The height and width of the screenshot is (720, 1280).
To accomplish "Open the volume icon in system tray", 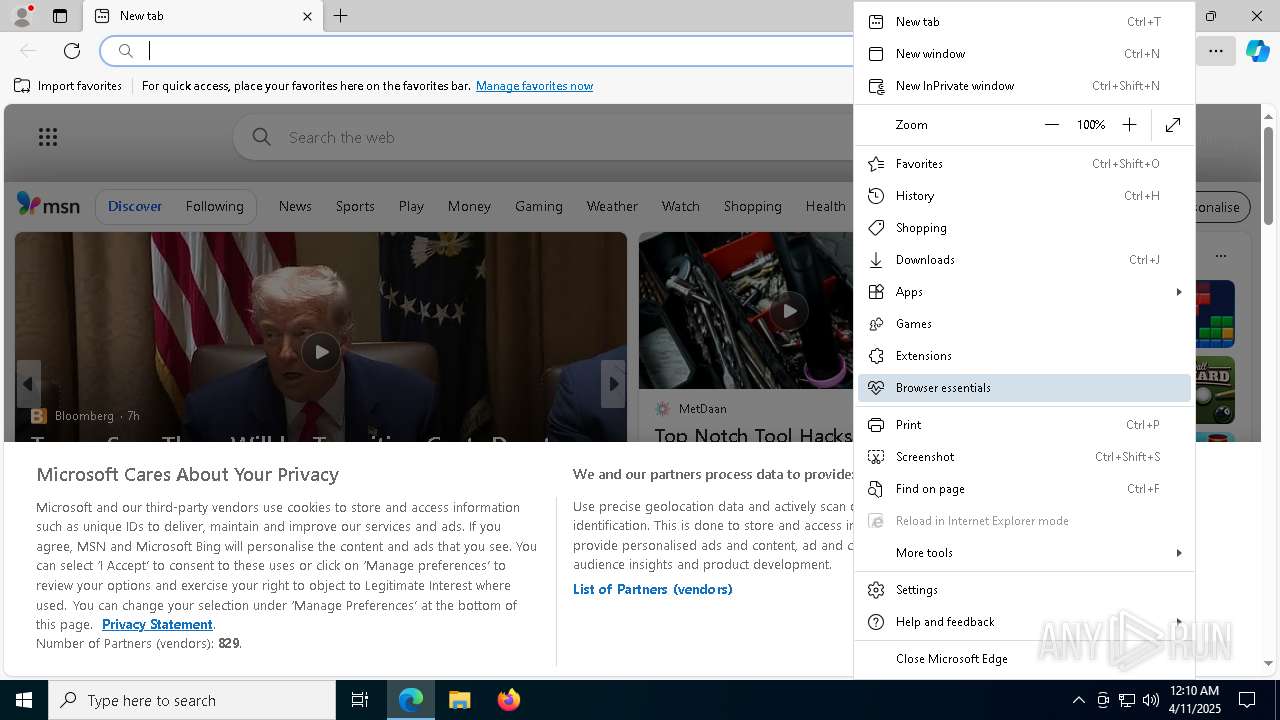I will 1150,700.
